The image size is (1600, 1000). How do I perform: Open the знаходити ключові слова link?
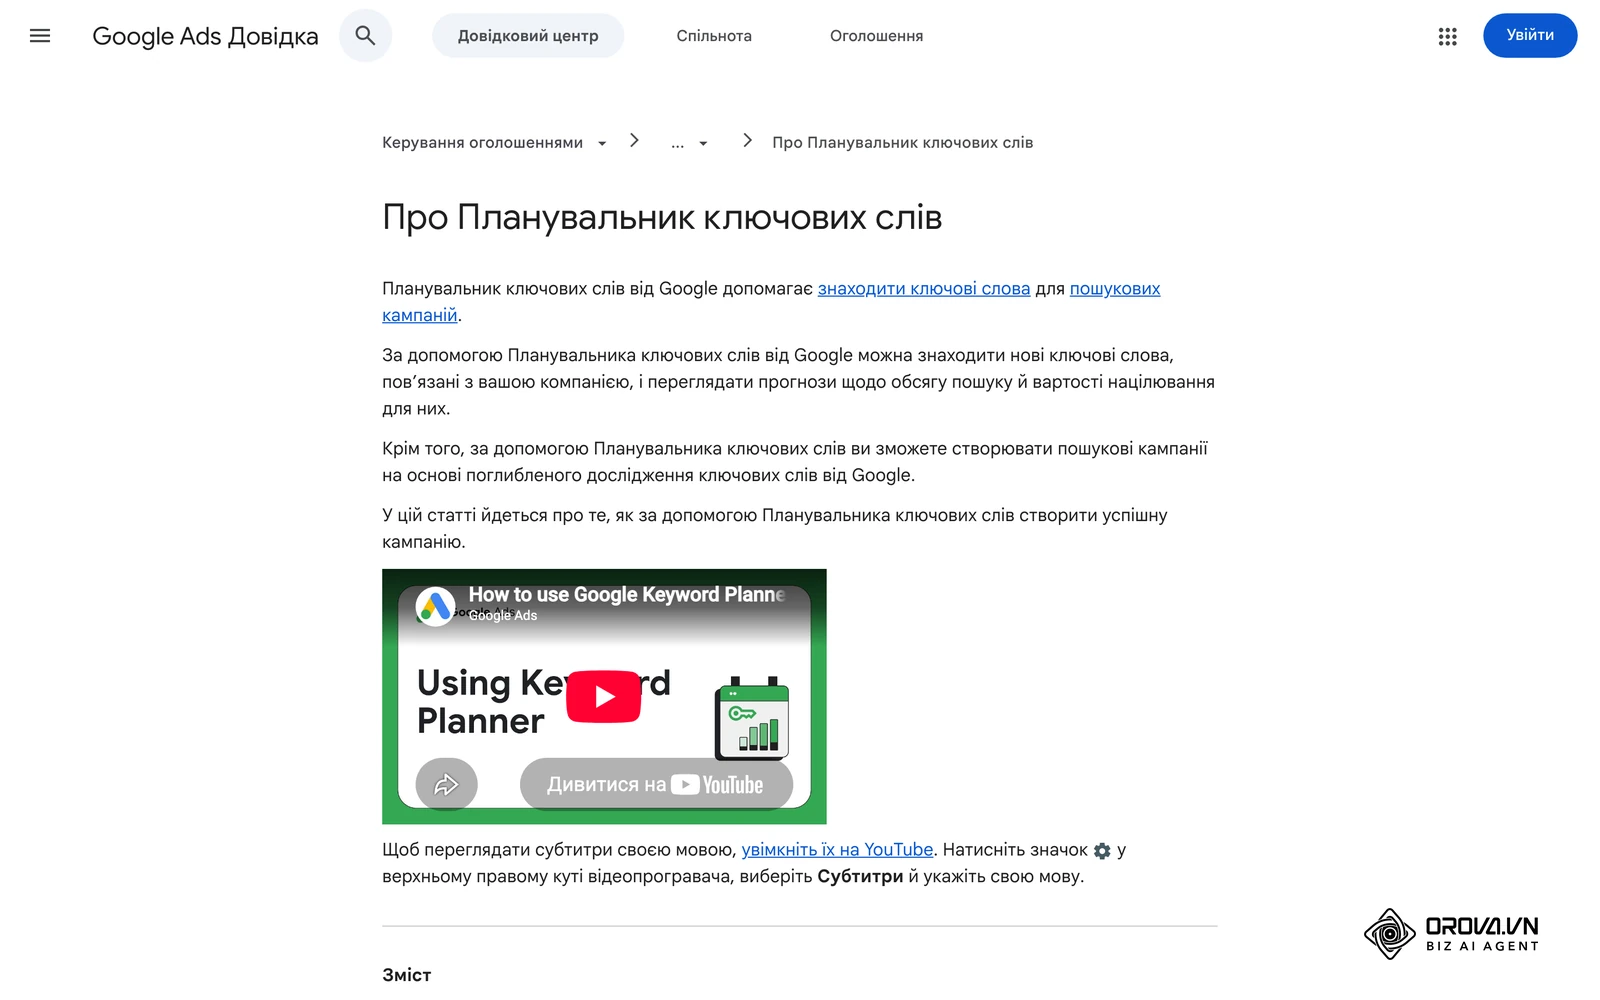coord(924,289)
